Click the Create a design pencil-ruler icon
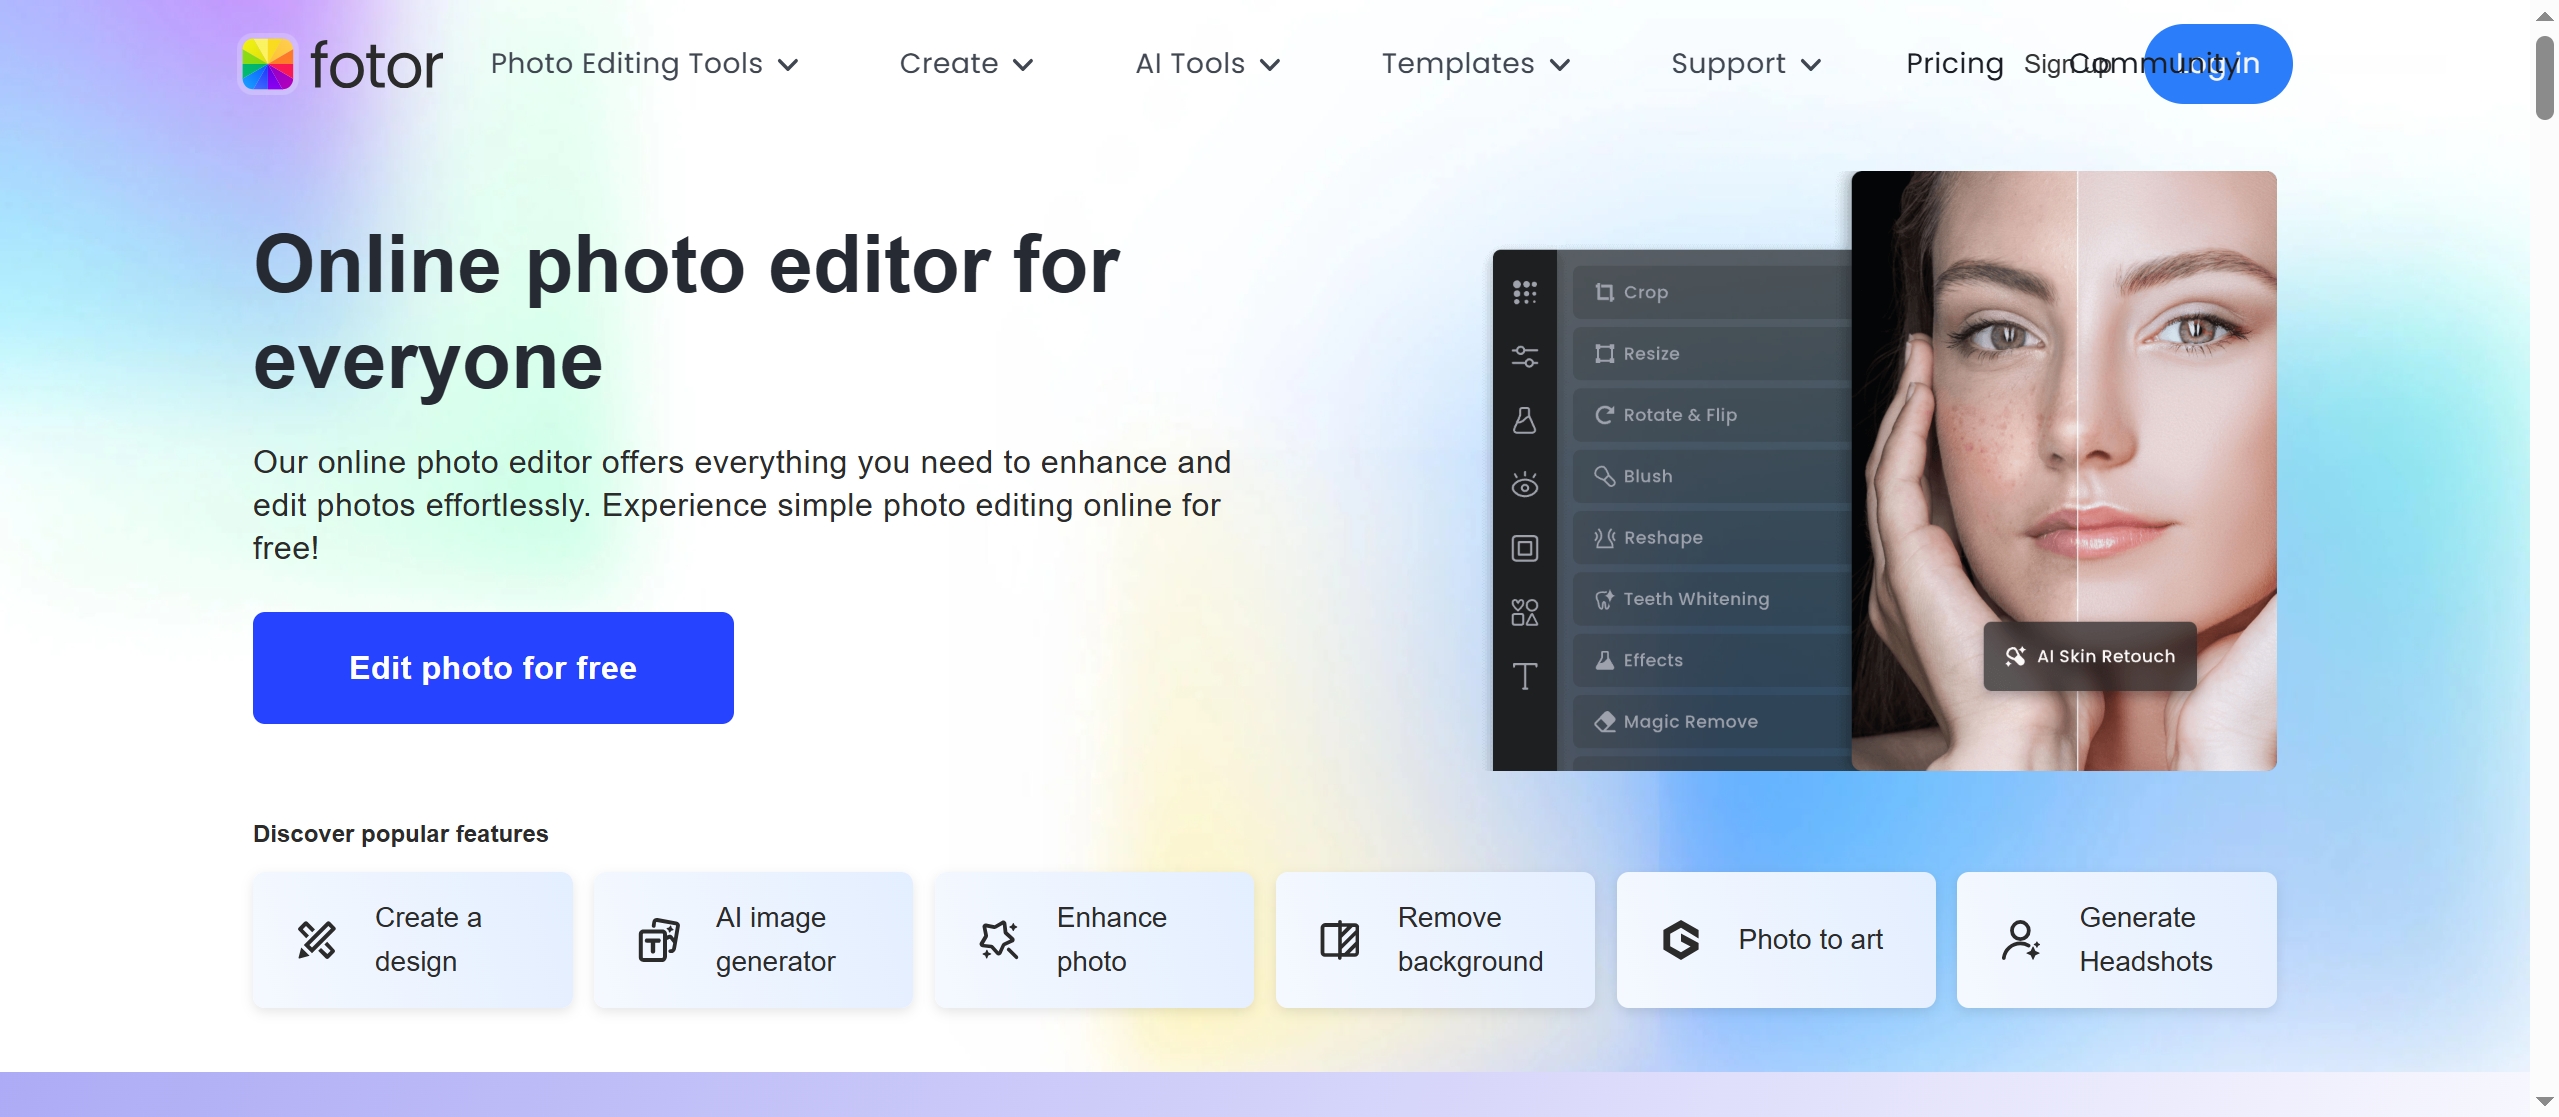This screenshot has width=2559, height=1117. pyautogui.click(x=317, y=940)
